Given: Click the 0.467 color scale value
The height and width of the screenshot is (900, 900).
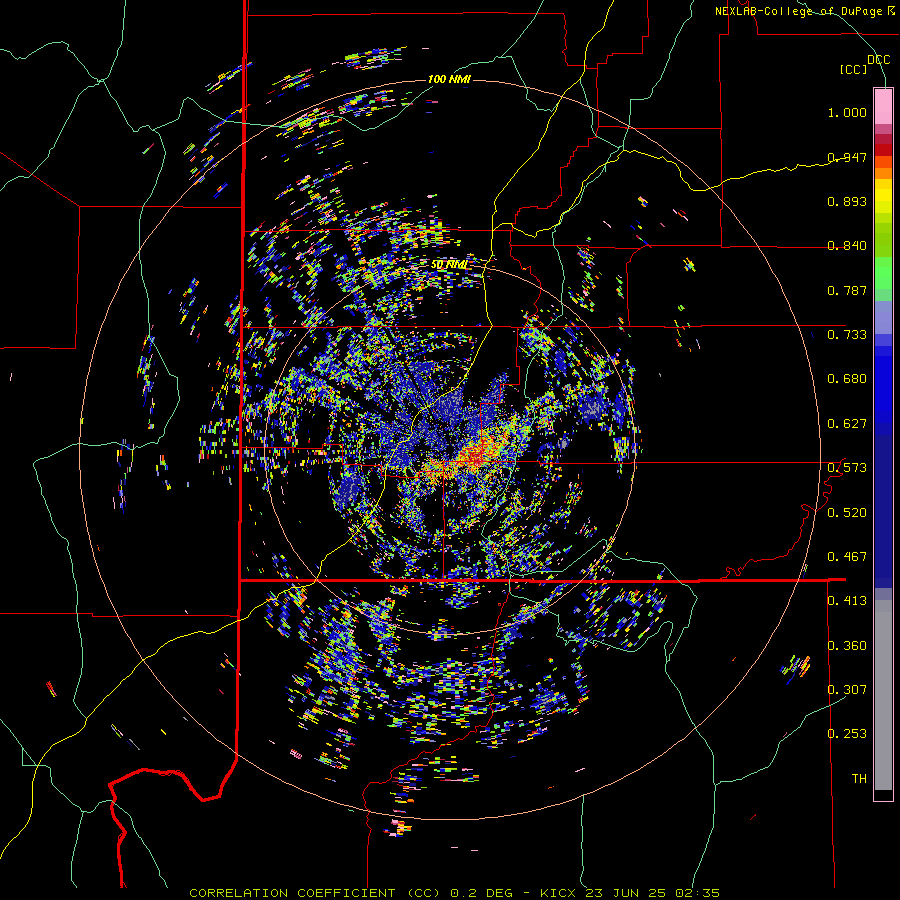Looking at the screenshot, I should [x=847, y=556].
